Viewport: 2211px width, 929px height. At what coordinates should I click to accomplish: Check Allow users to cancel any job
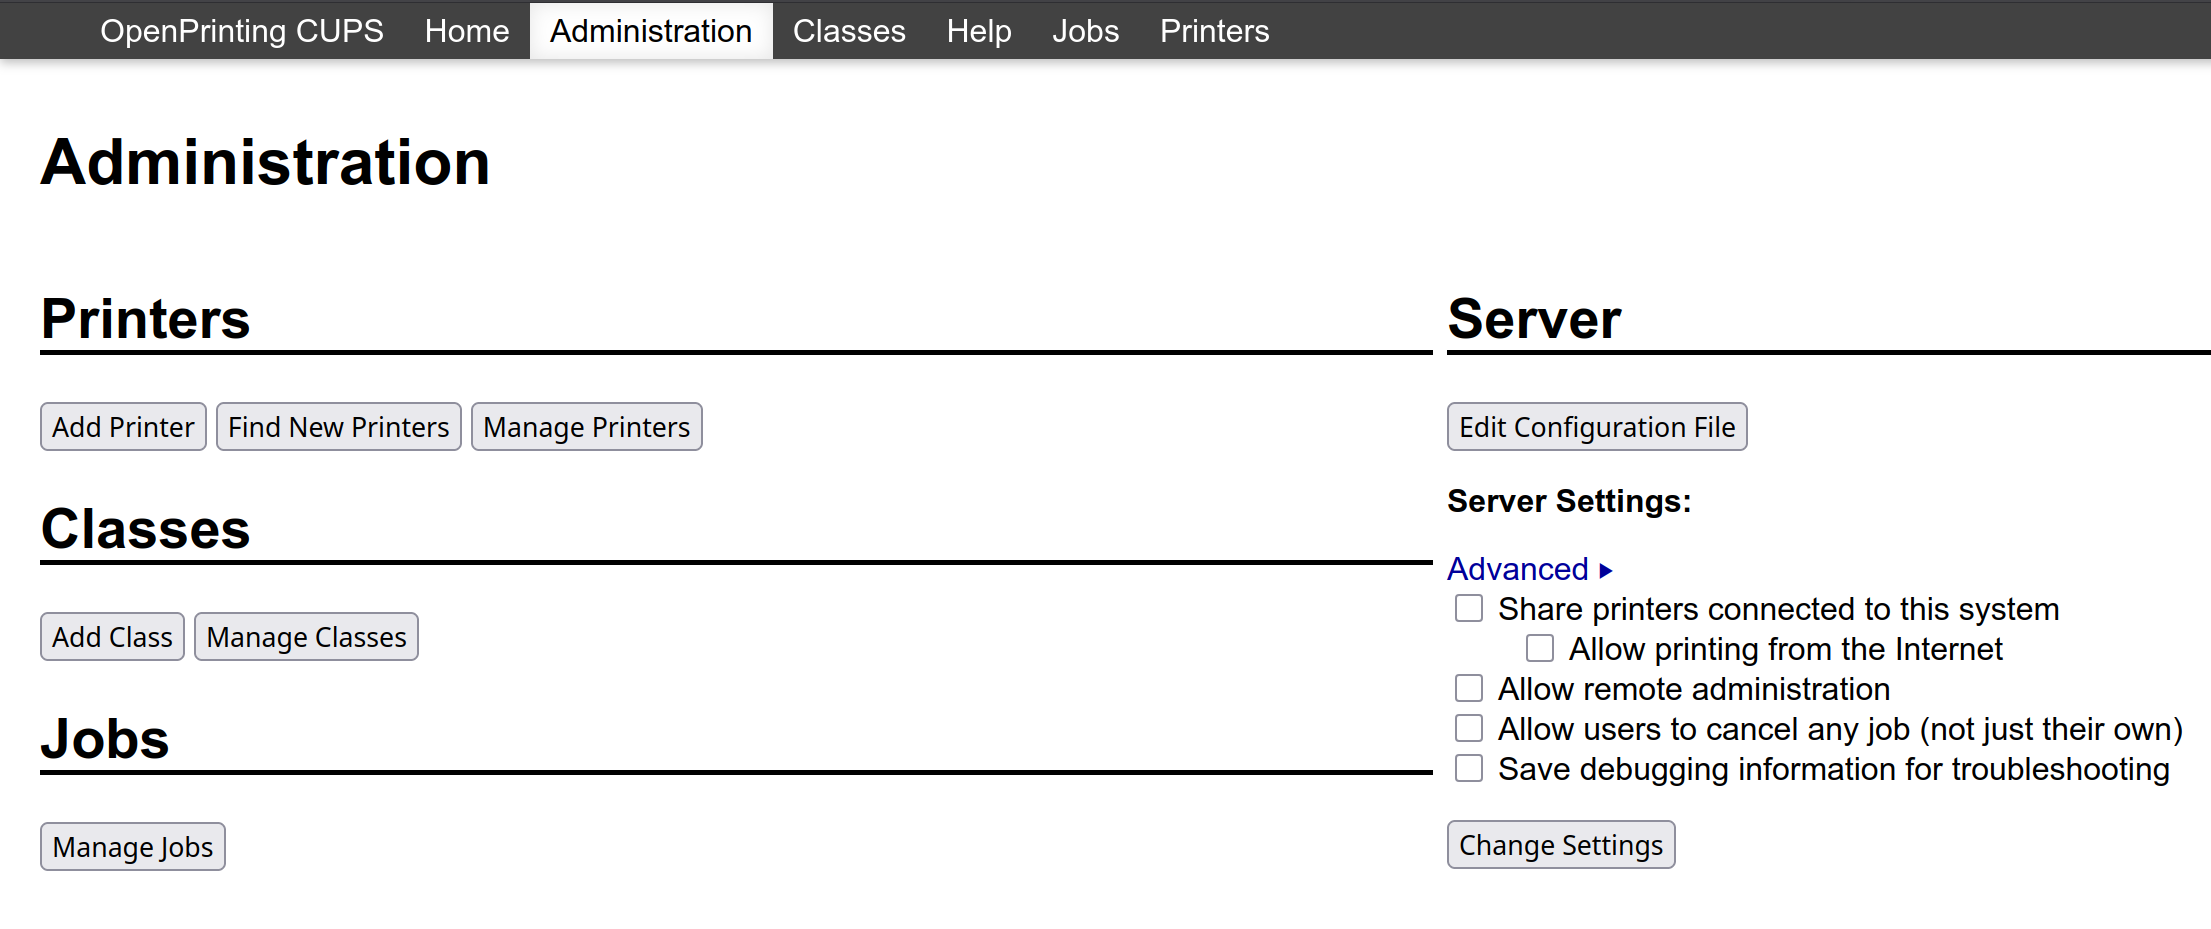pyautogui.click(x=1469, y=728)
